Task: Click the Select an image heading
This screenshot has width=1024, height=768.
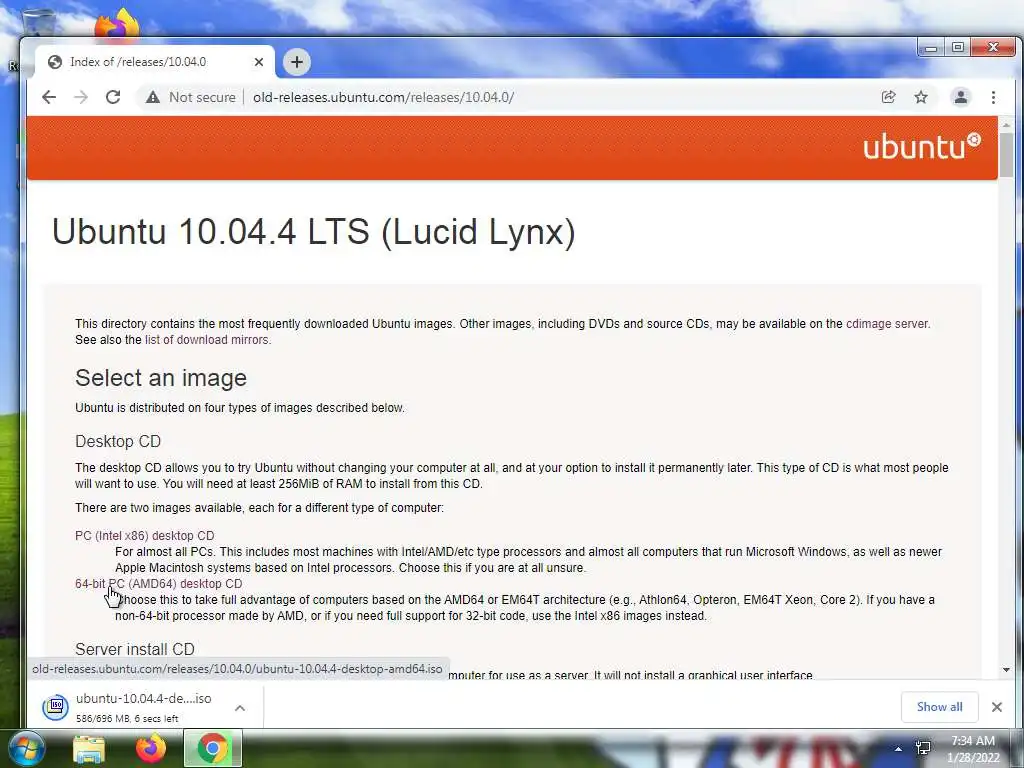Action: (161, 378)
